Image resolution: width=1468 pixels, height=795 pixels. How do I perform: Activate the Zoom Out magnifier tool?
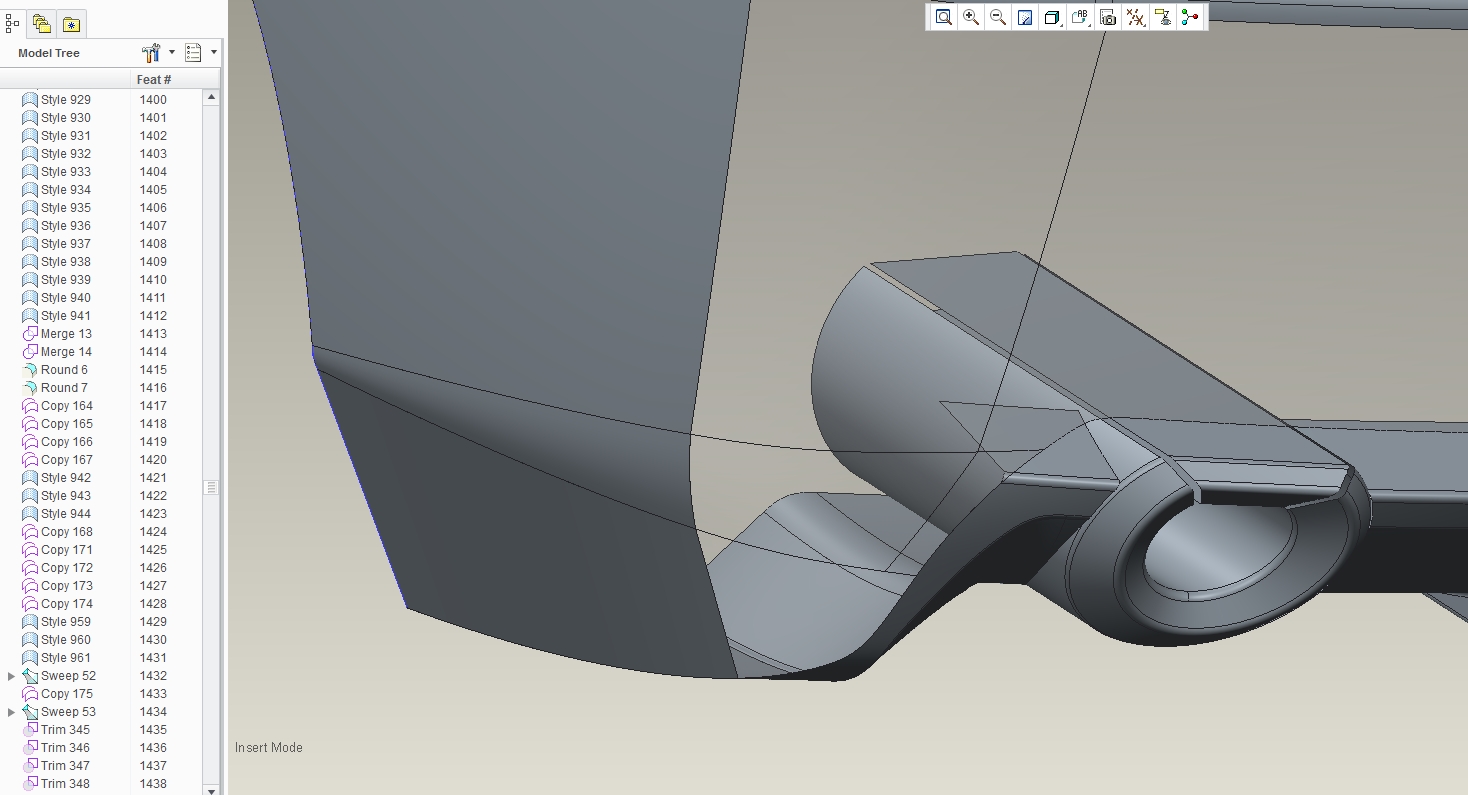click(998, 17)
